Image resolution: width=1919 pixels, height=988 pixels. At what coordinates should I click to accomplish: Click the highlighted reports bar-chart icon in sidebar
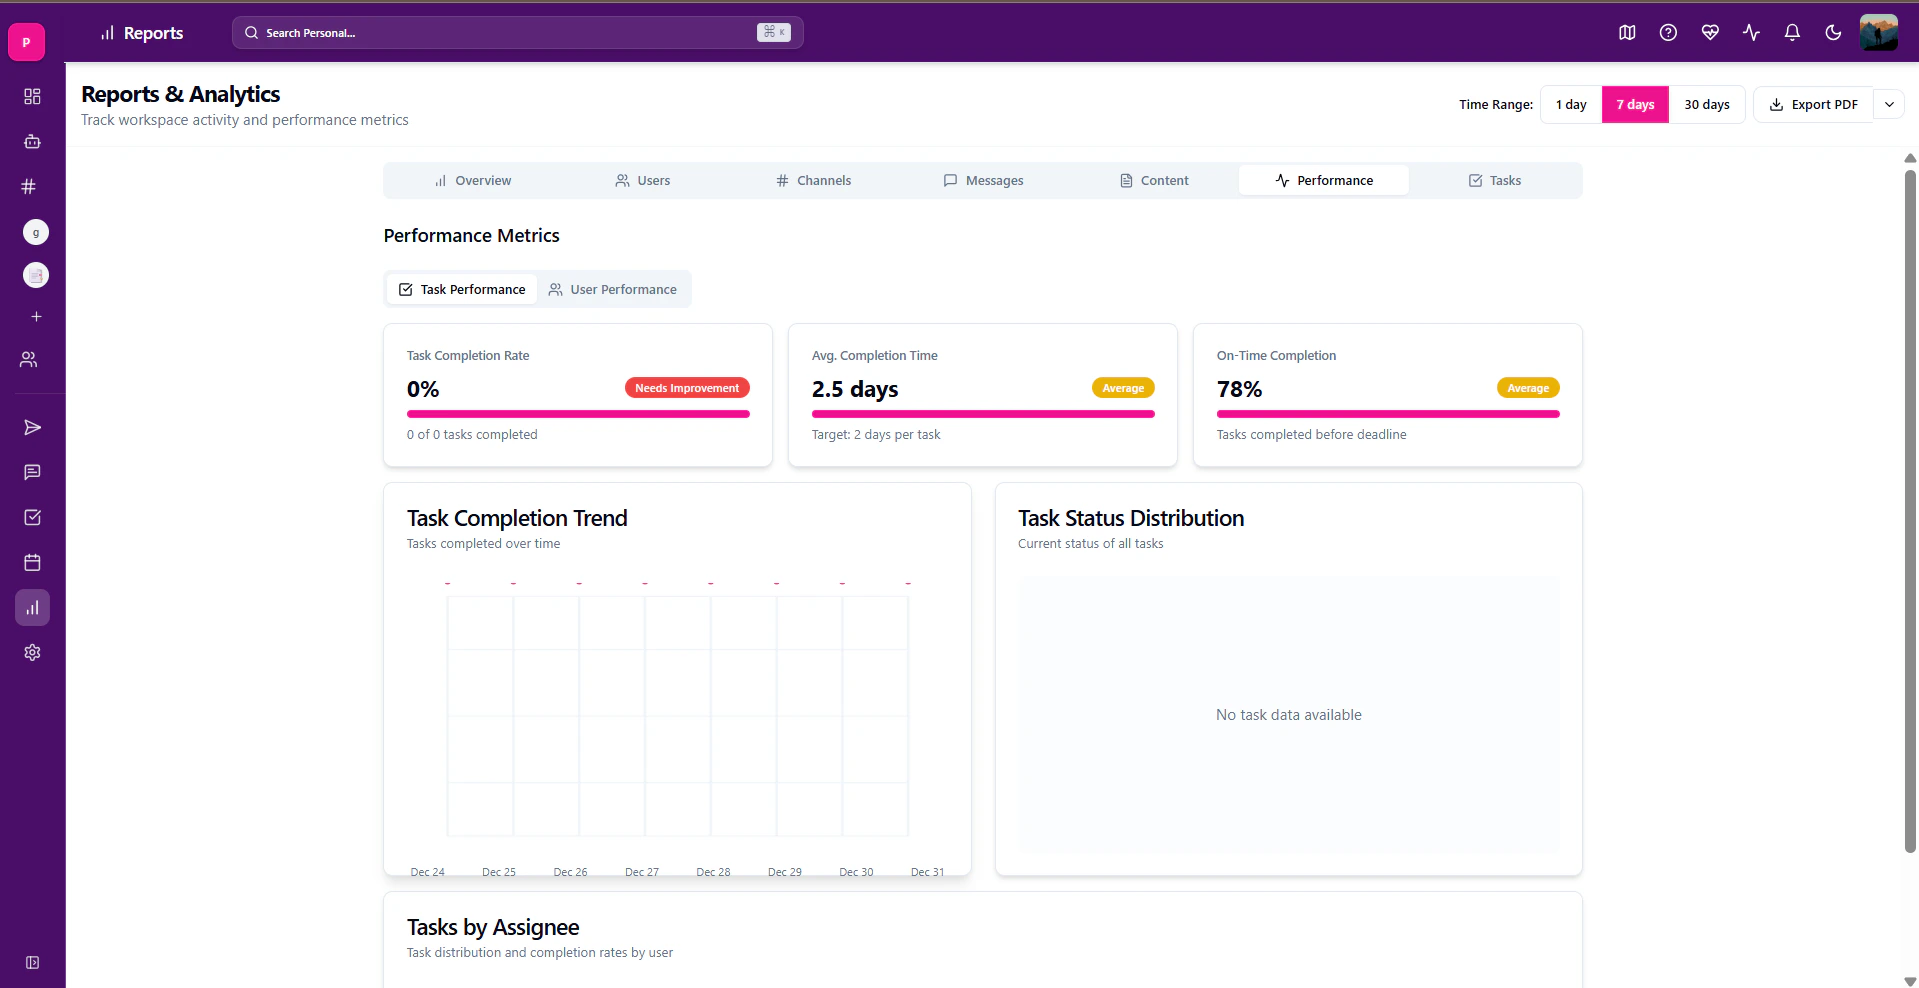click(32, 607)
